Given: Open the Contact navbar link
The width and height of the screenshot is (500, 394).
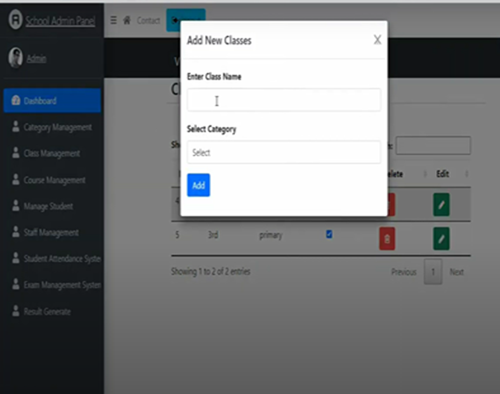Looking at the screenshot, I should (148, 21).
